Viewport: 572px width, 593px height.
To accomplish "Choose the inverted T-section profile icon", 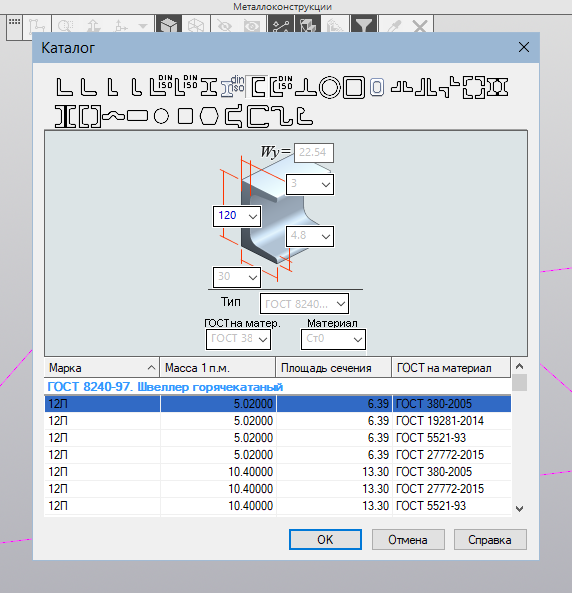I will pos(306,87).
